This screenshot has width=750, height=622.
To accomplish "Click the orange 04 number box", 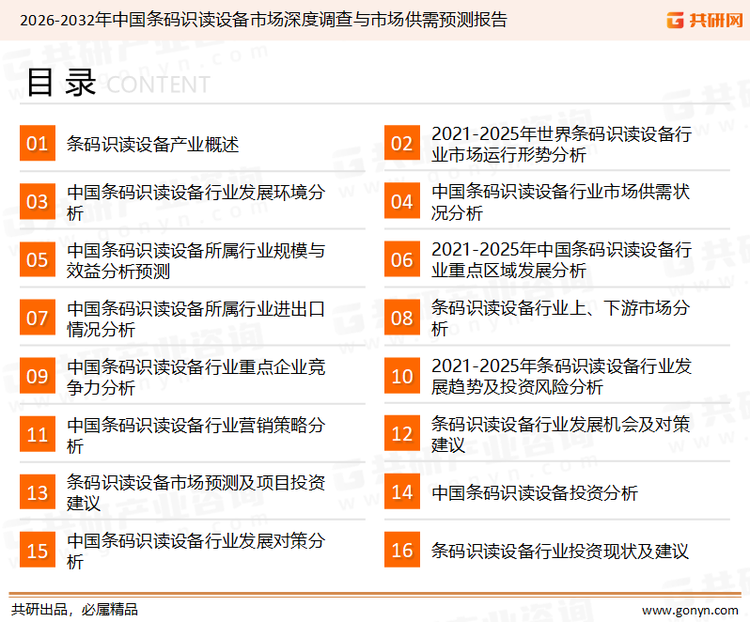I will (x=402, y=201).
